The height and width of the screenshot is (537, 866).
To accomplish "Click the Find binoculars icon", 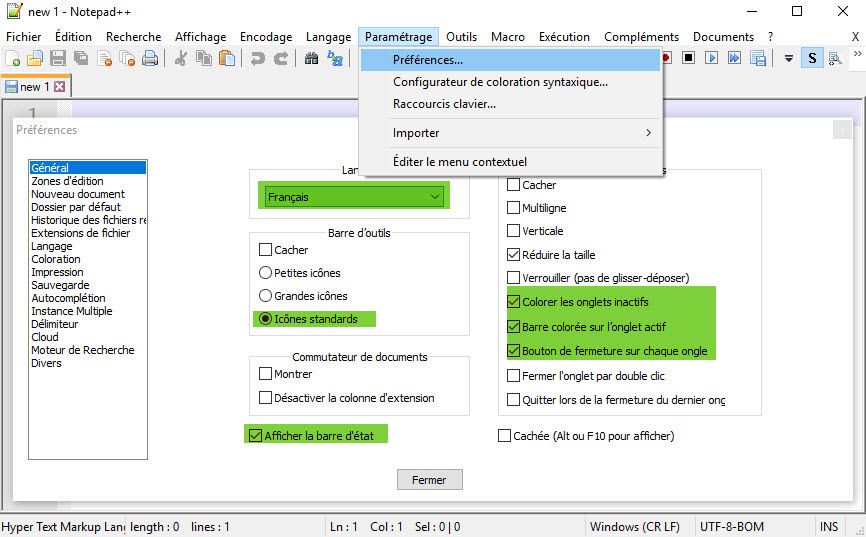I will click(311, 58).
